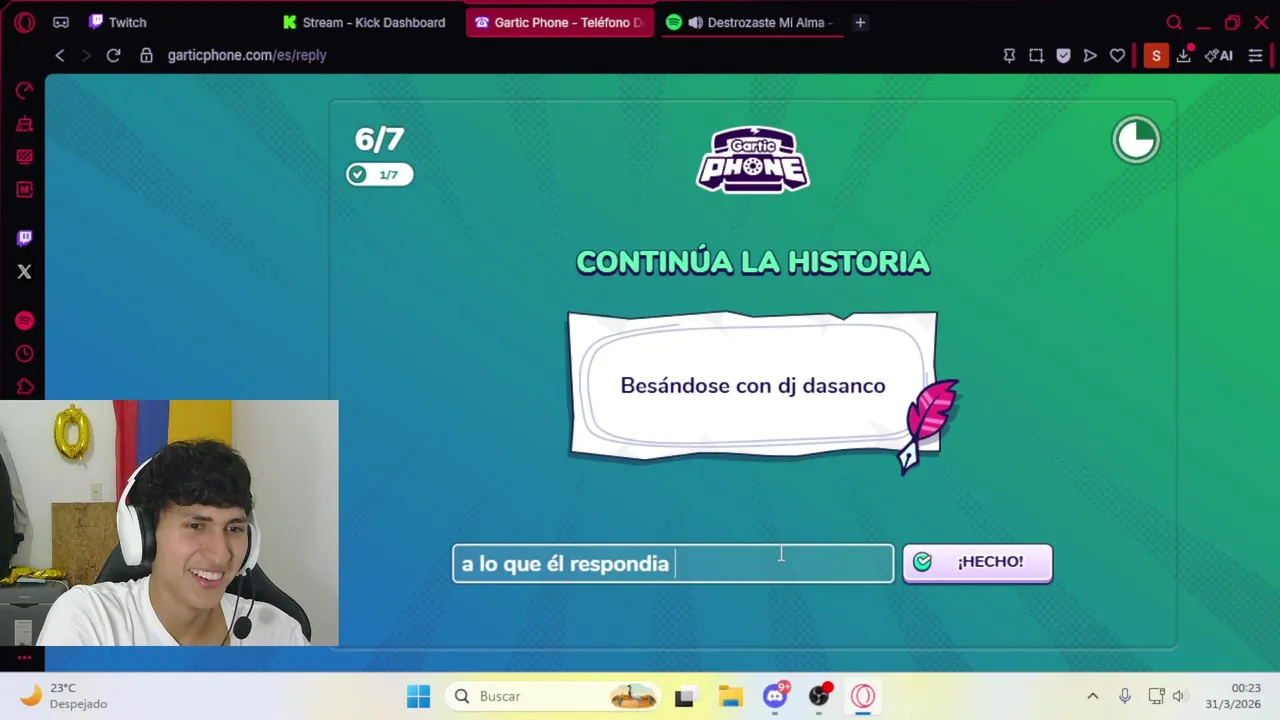Open GX Cleaner broom icon in sidebar
Viewport: 1280px width, 720px height.
pyautogui.click(x=25, y=124)
